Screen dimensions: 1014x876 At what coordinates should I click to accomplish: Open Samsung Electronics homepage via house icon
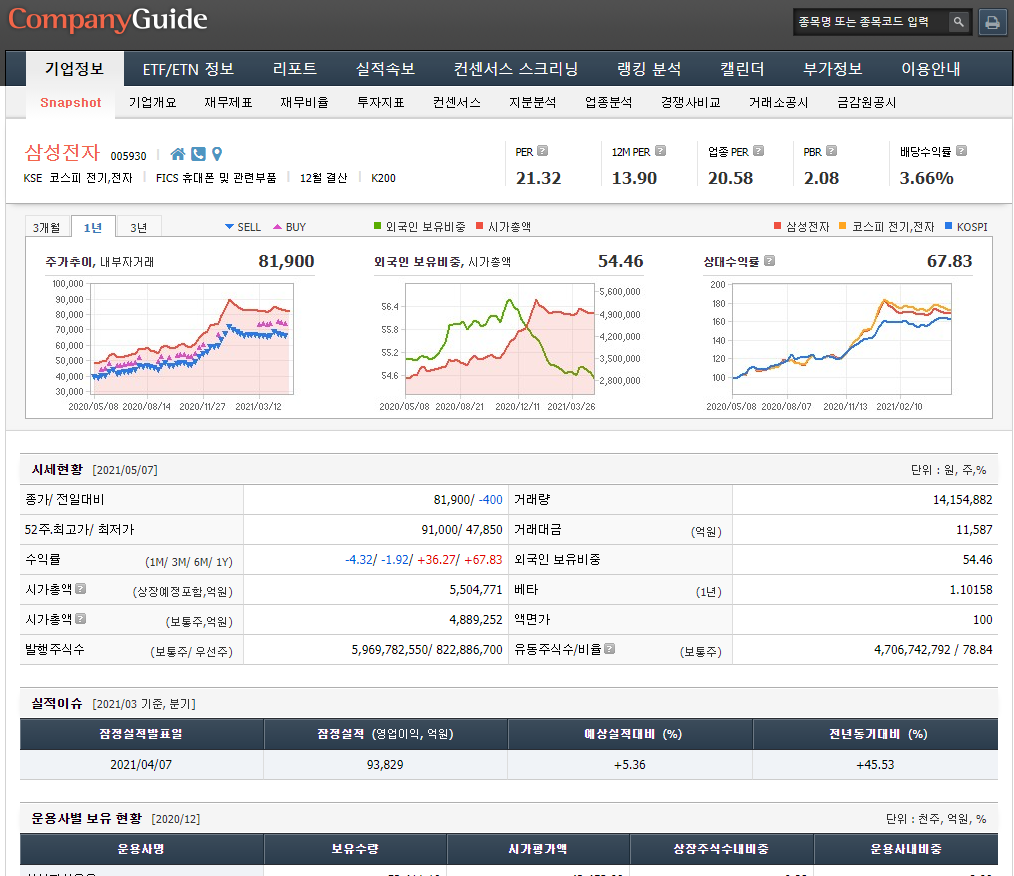pos(177,154)
